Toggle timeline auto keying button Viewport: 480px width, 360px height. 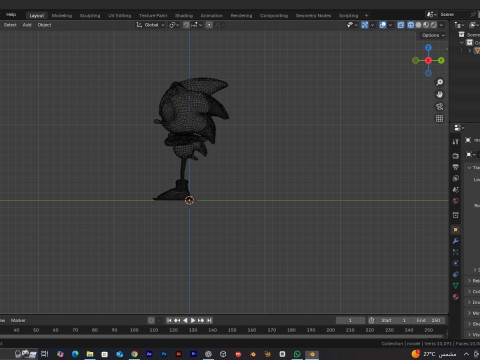click(151, 320)
